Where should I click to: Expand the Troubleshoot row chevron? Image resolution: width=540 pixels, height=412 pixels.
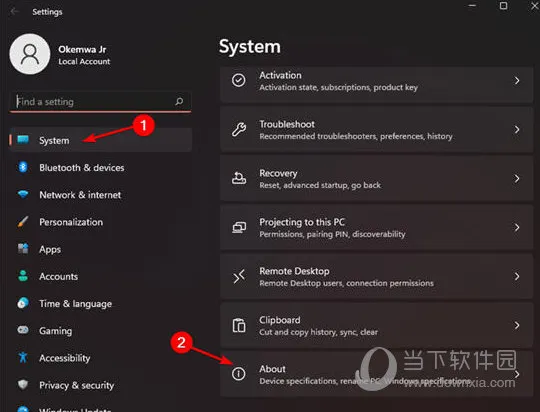click(x=517, y=130)
